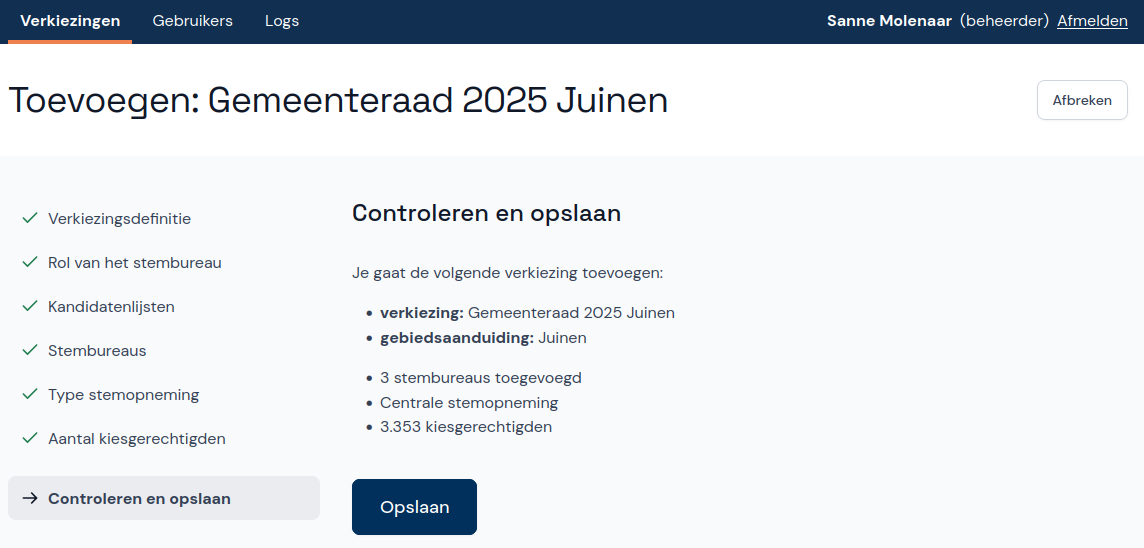
Task: Open Rol van het stembureau step
Action: [x=135, y=262]
